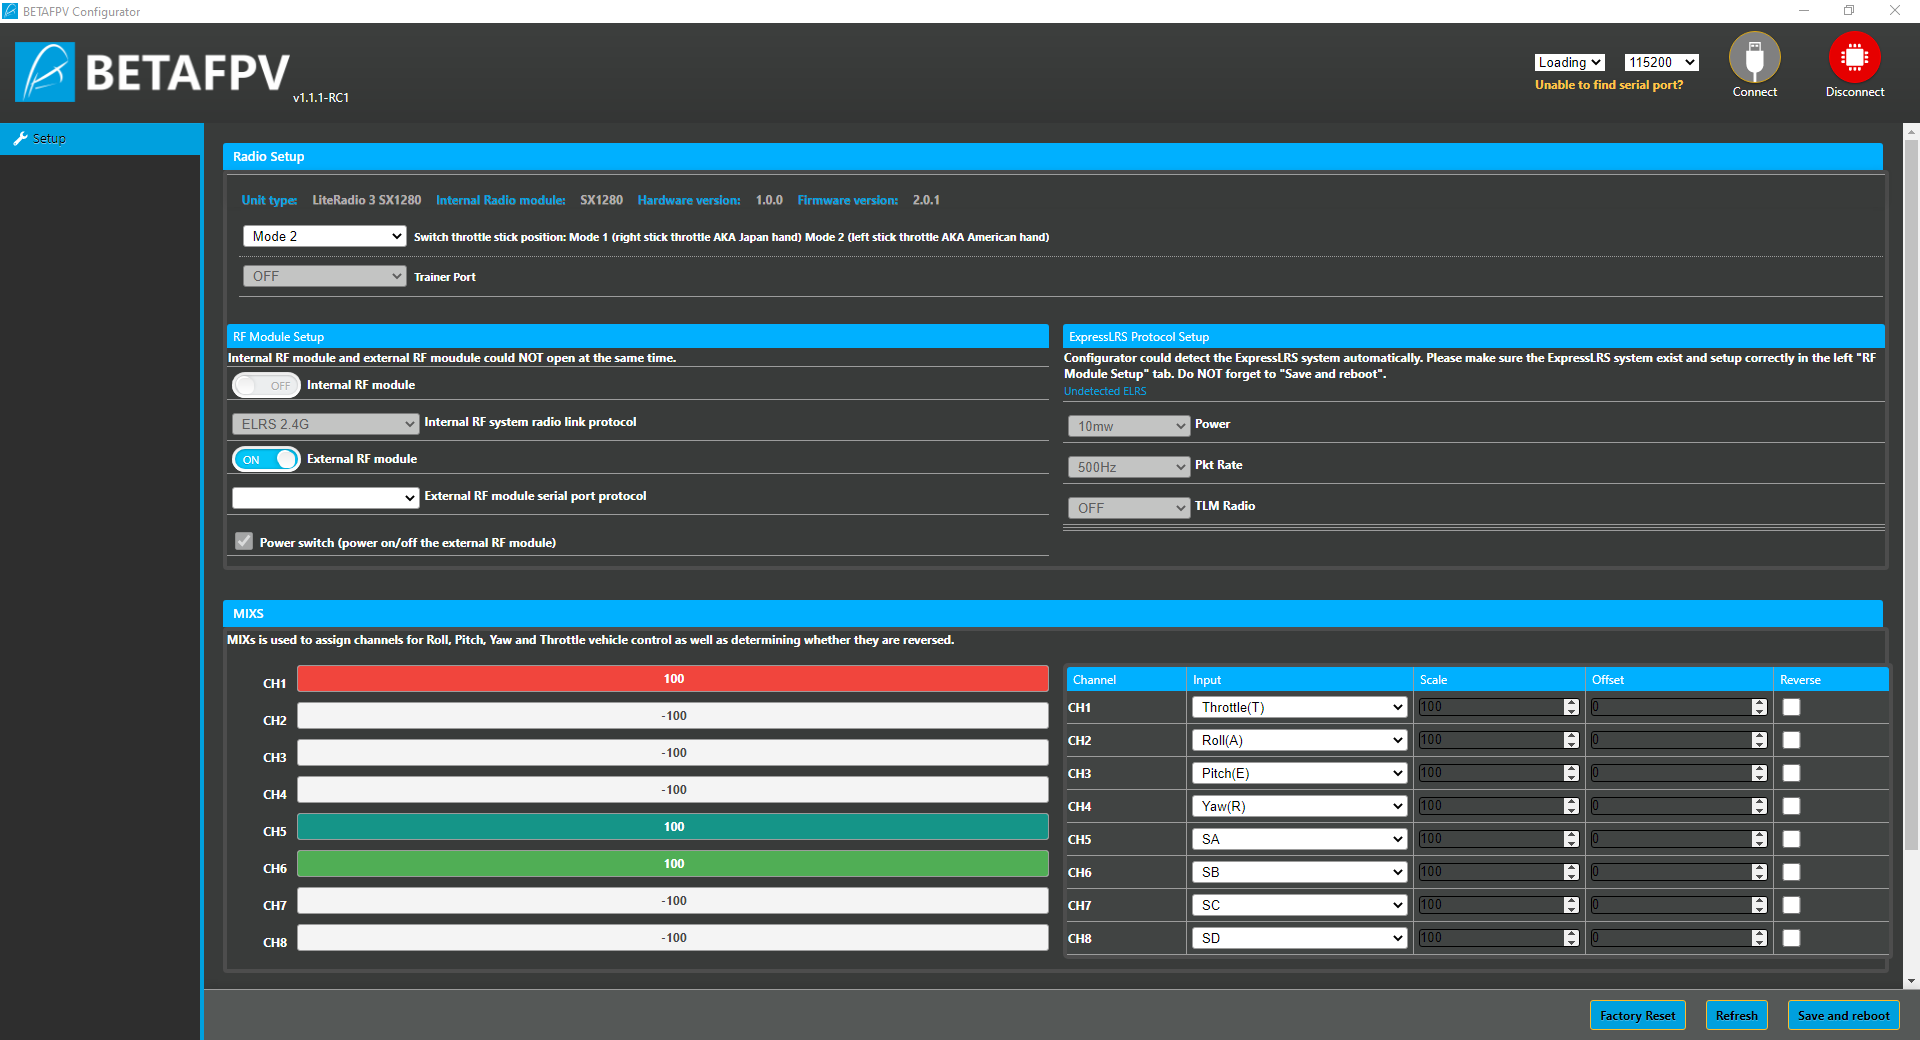Open the External RF serial port protocol dropdown
The height and width of the screenshot is (1040, 1920).
point(324,497)
